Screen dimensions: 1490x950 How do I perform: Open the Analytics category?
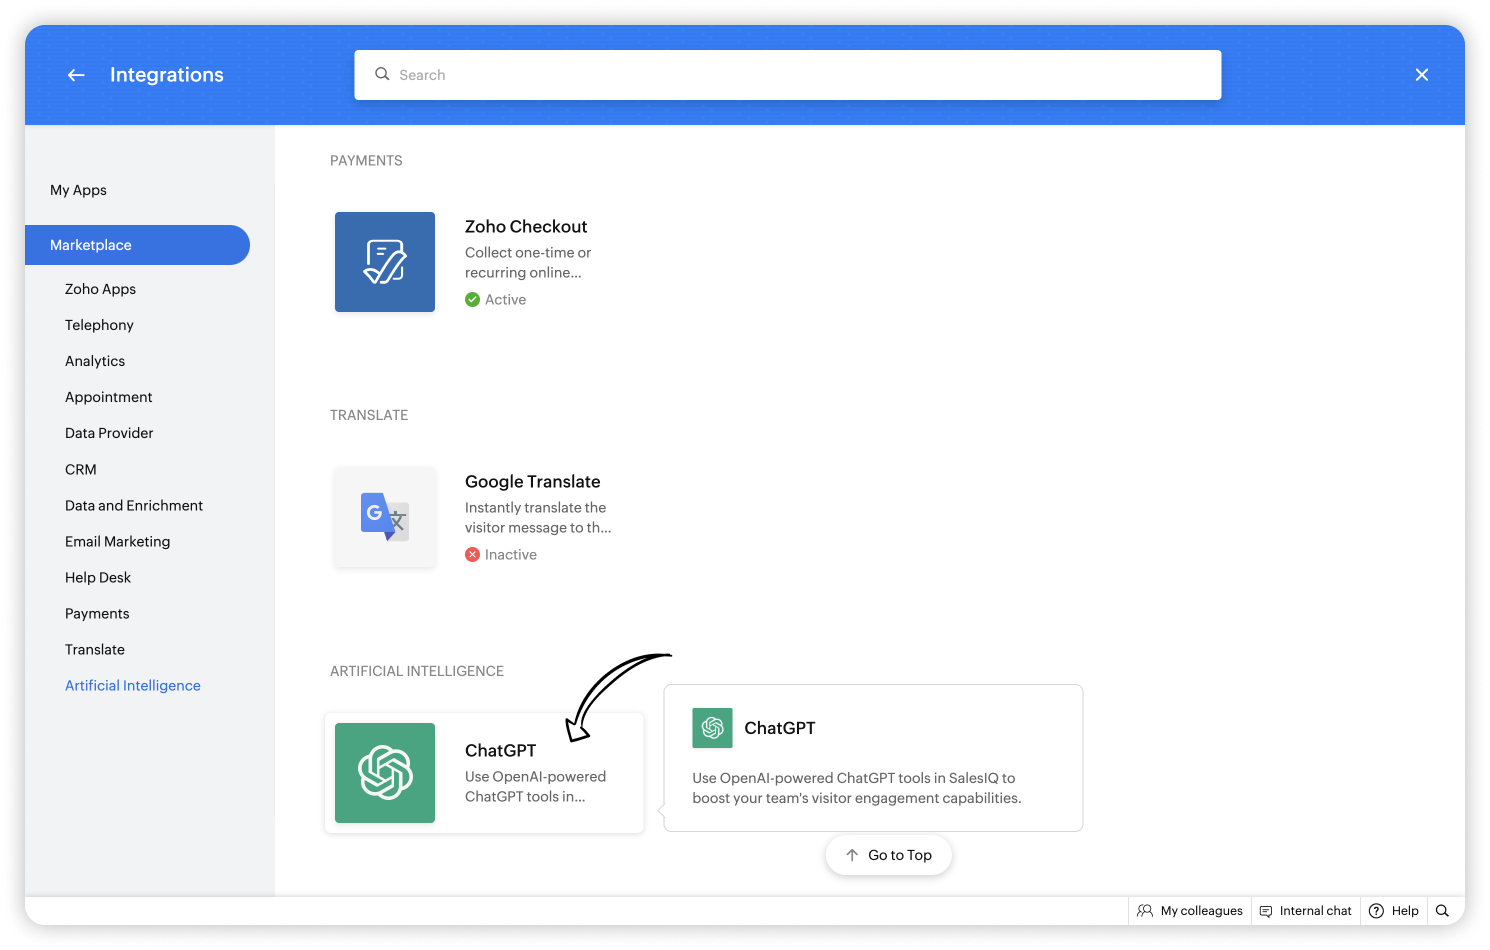point(95,361)
